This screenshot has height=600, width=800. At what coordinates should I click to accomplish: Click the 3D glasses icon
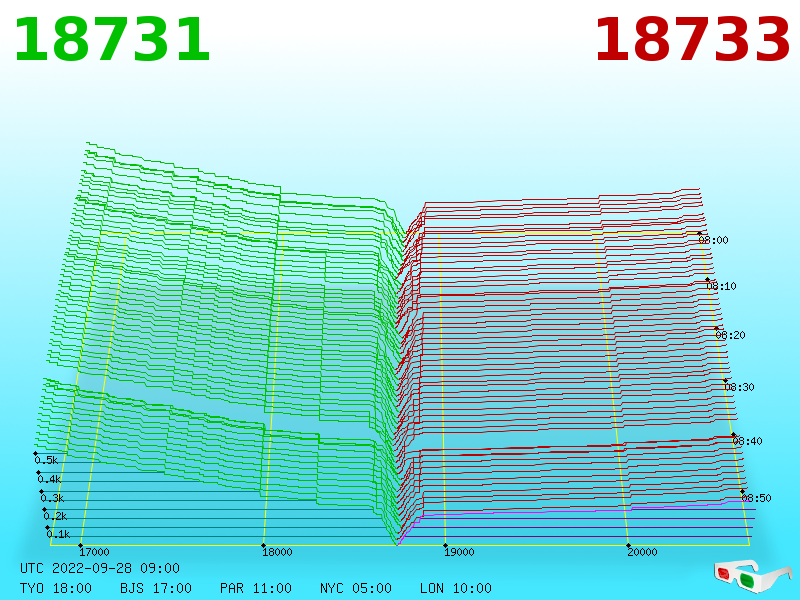[x=752, y=575]
